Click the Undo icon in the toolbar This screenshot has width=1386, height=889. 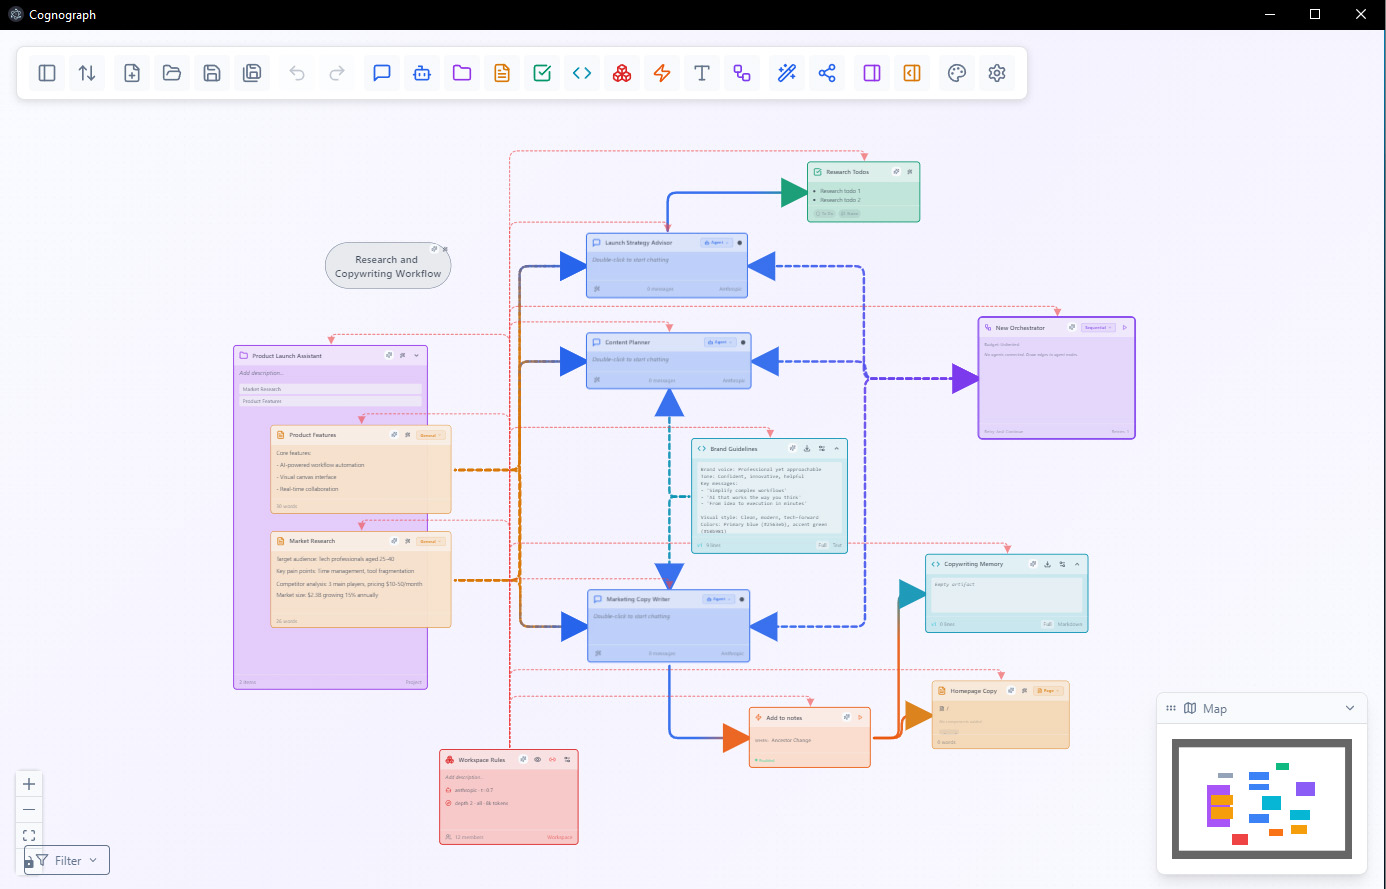(297, 72)
